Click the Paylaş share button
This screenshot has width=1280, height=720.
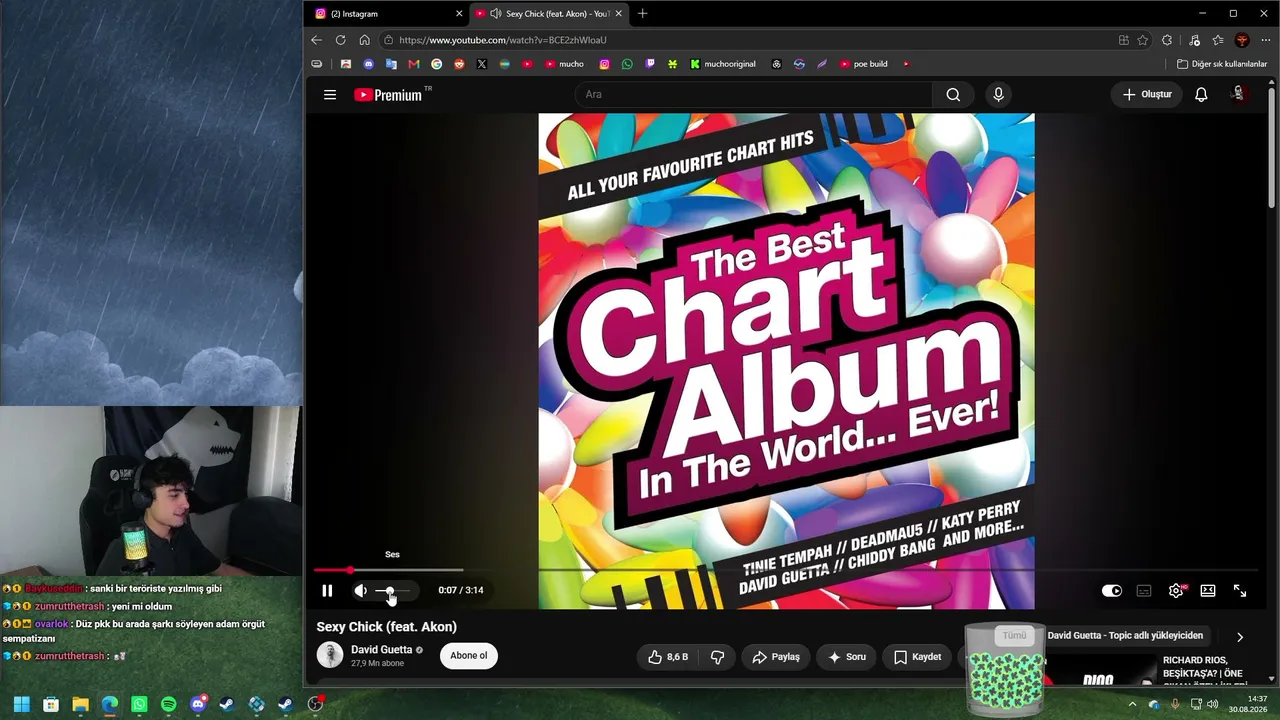click(x=776, y=657)
